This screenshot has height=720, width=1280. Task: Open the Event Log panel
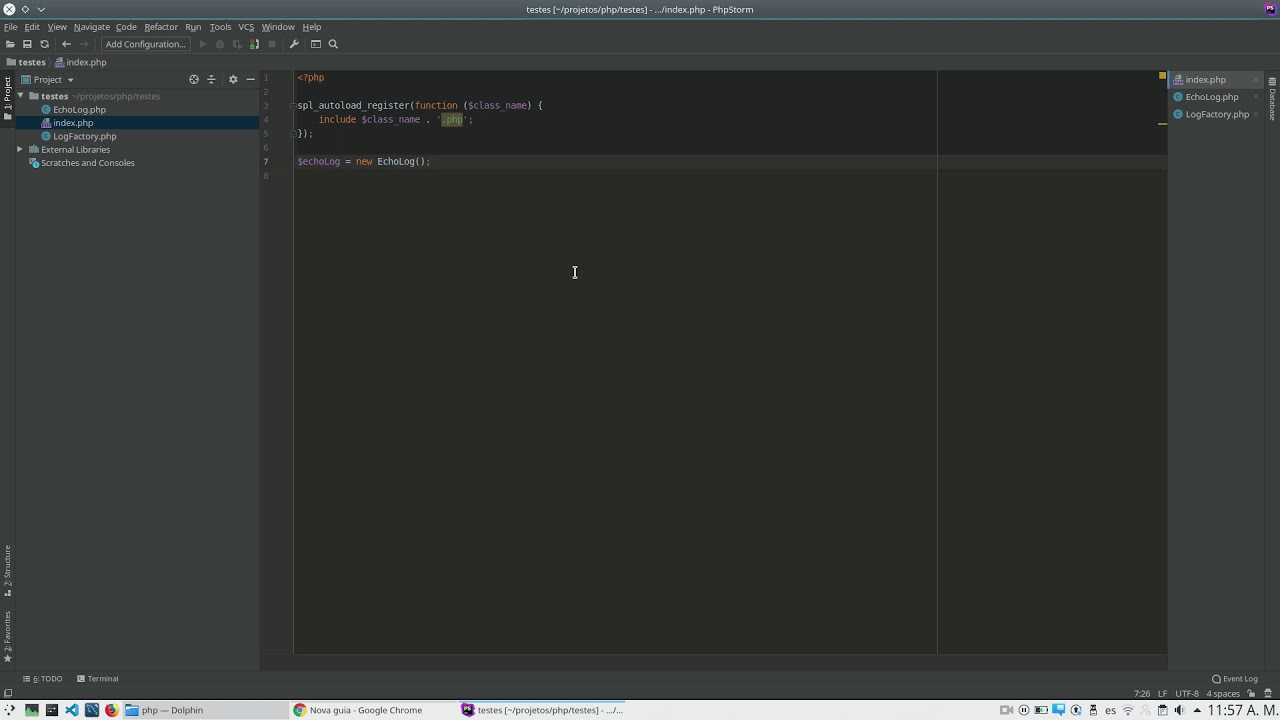point(1235,679)
